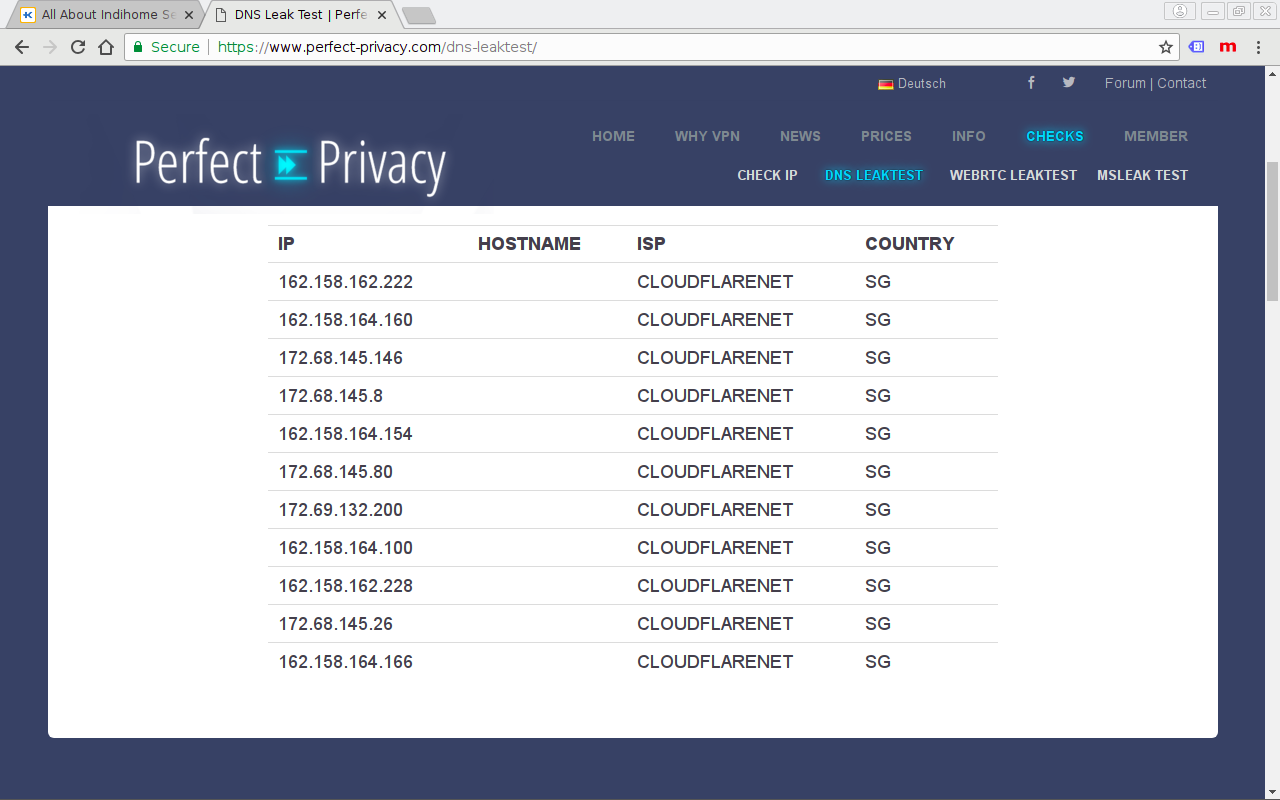Viewport: 1280px width, 800px height.
Task: Select IP address 172.68.145.146
Action: (341, 358)
